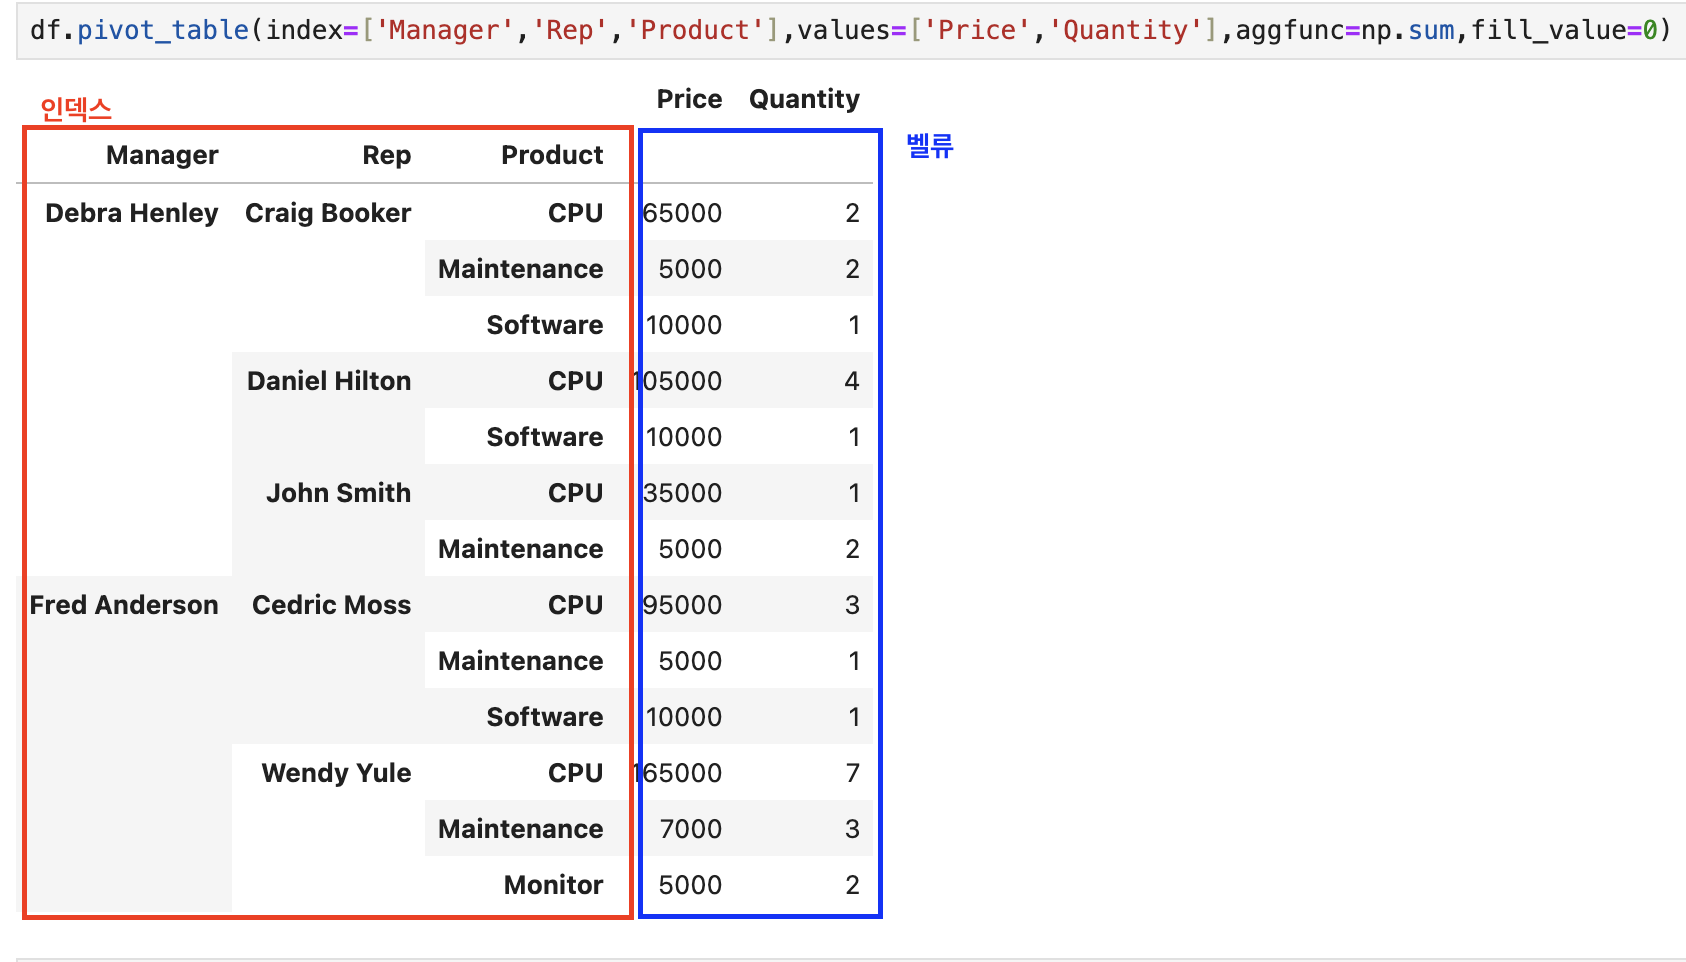Screen dimensions: 1686x962
Task: Click the 7000 price value
Action: [690, 829]
